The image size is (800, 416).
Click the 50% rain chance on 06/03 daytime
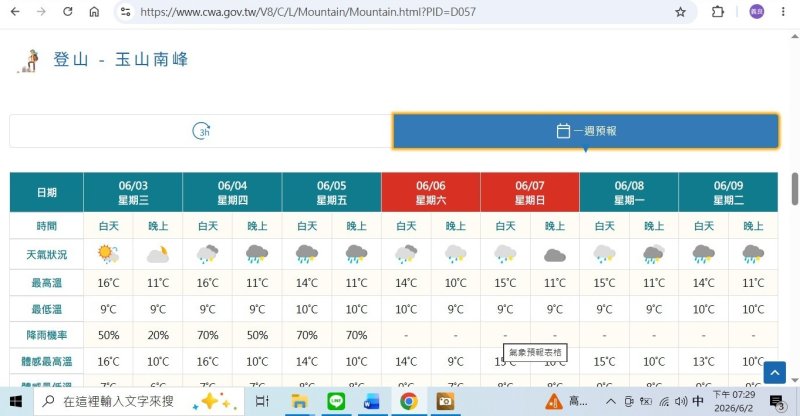(109, 335)
